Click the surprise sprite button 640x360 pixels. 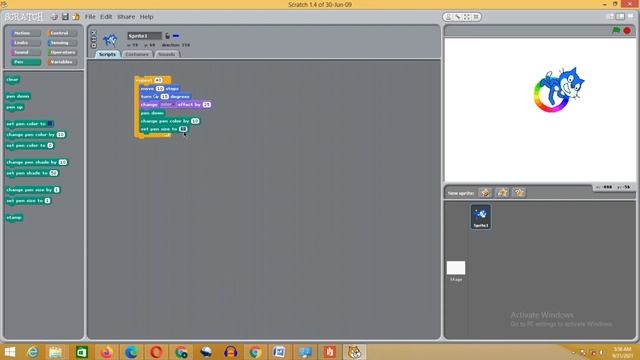pyautogui.click(x=519, y=193)
